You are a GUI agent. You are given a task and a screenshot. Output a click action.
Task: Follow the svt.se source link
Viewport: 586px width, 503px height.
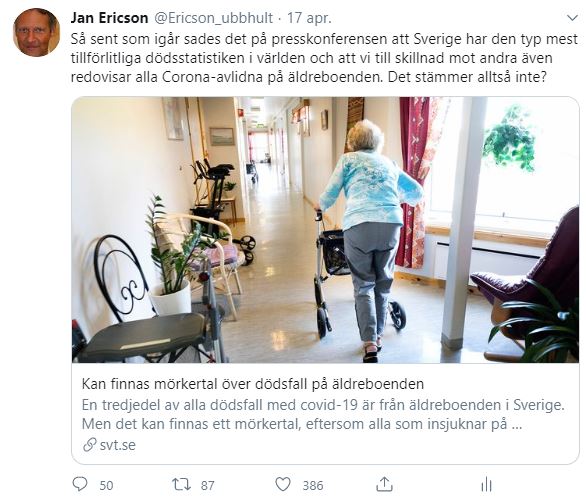click(117, 445)
